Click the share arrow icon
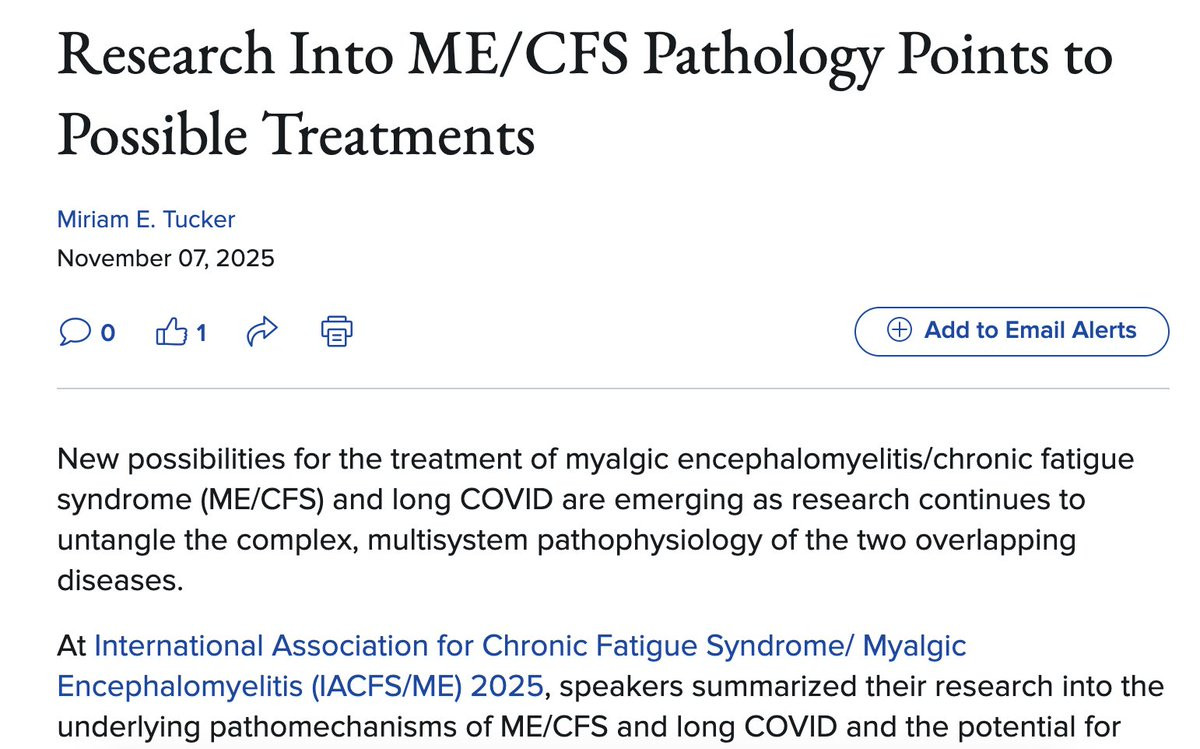1200x749 pixels. 261,331
